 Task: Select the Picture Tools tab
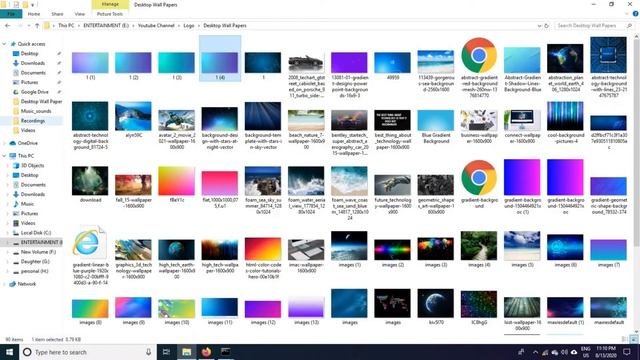[110, 14]
